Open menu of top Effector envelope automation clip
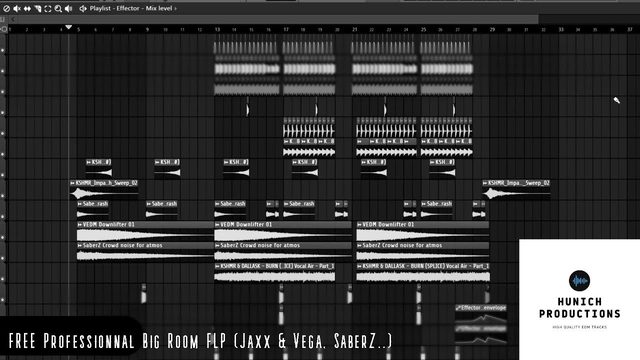The image size is (640, 360). point(458,308)
